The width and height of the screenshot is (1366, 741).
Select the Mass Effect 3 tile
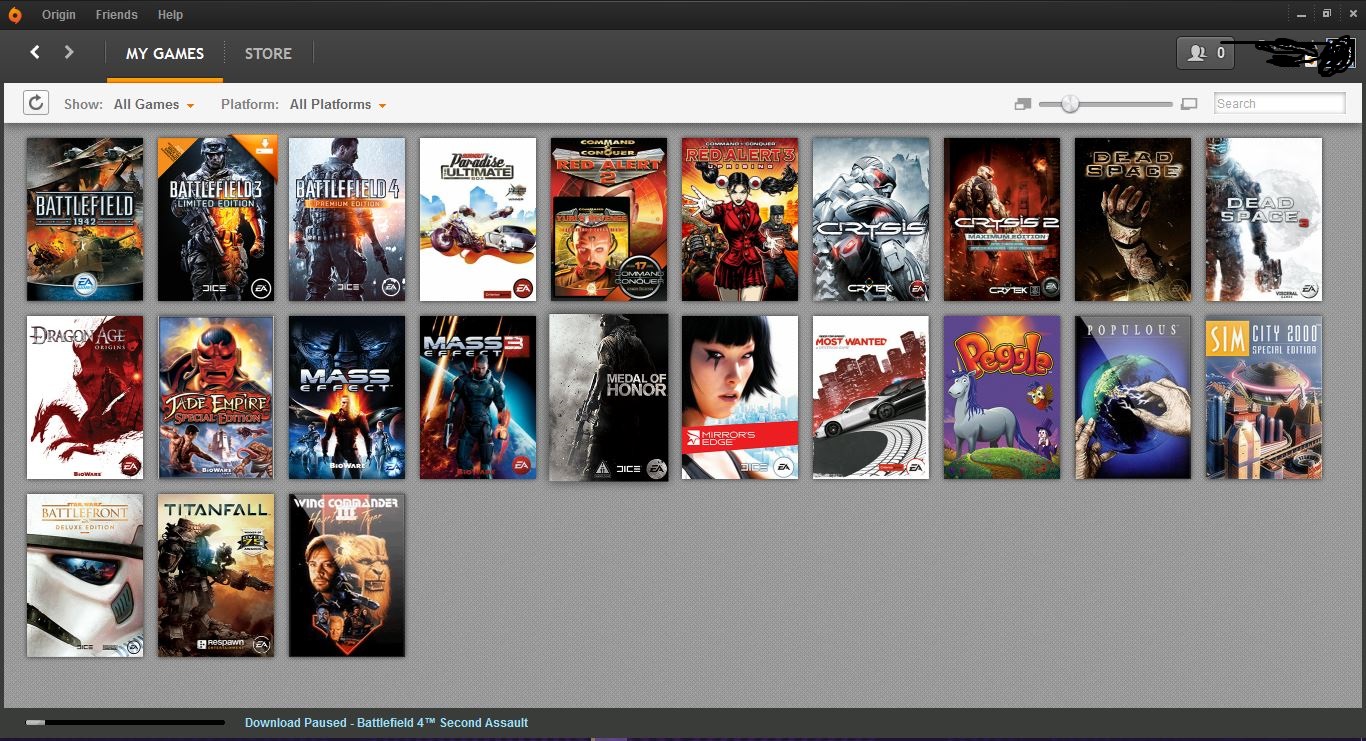(x=478, y=398)
